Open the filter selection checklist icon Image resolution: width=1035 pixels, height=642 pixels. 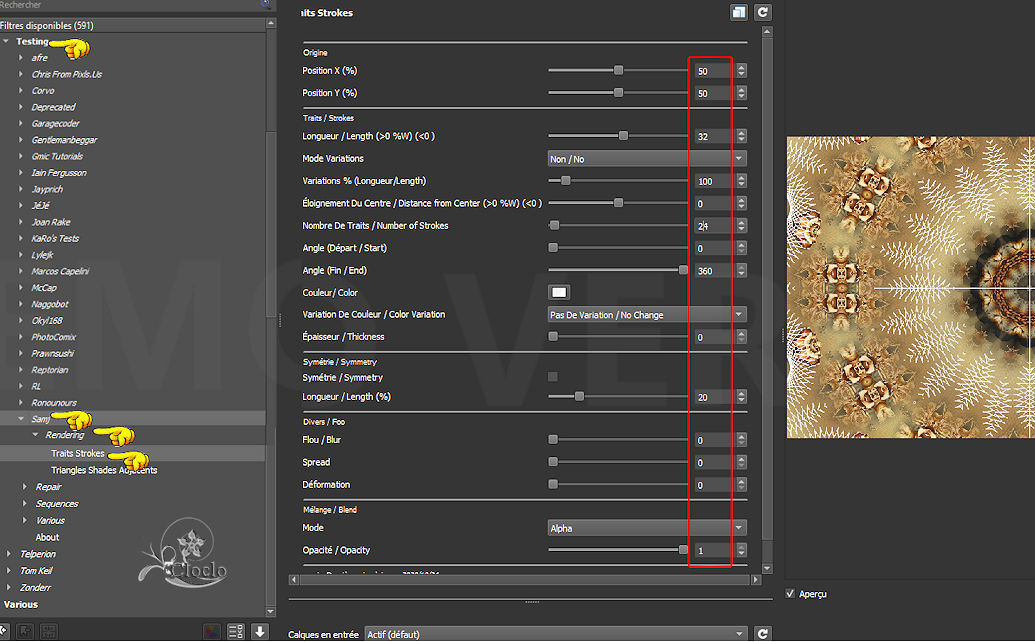236,631
